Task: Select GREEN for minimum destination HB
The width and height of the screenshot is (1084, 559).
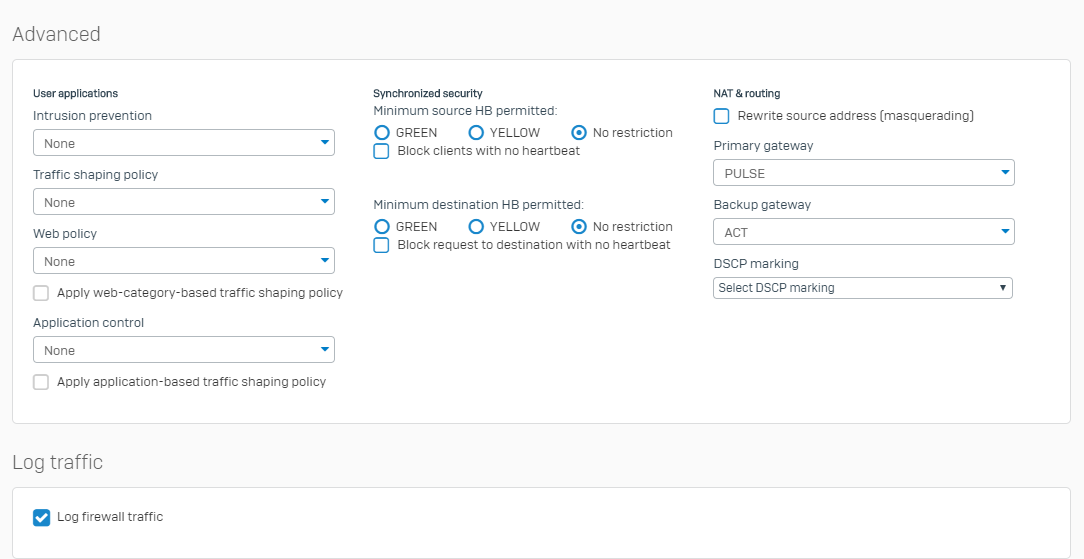Action: (381, 227)
